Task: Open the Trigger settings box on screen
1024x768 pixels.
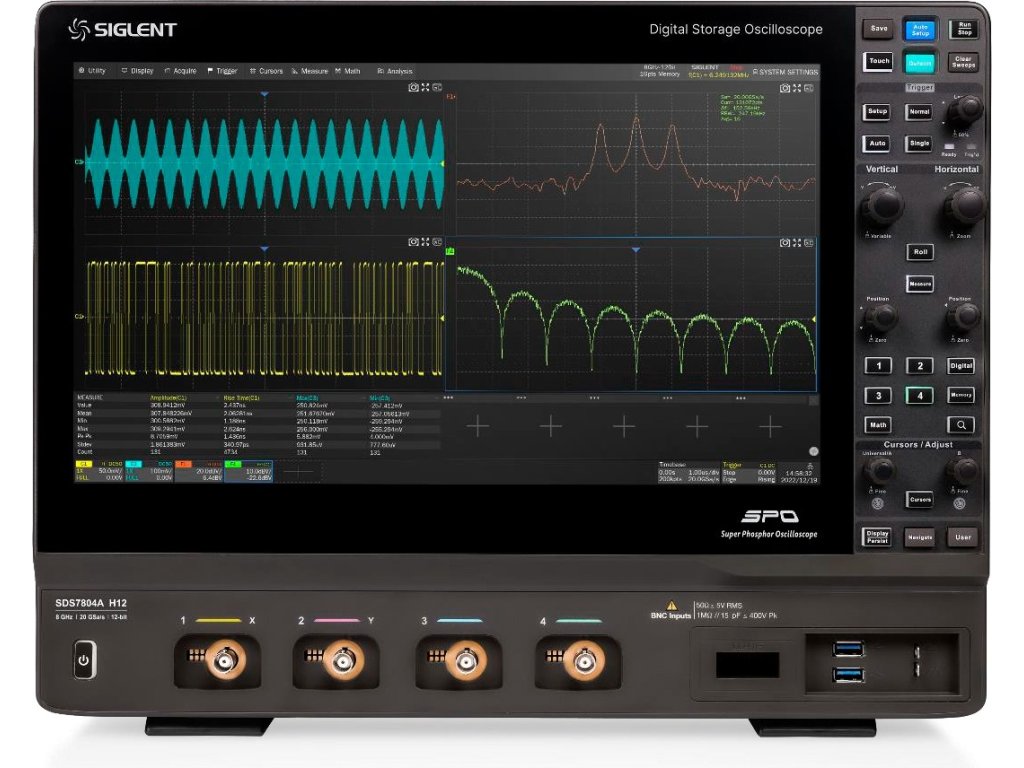Action: click(748, 472)
